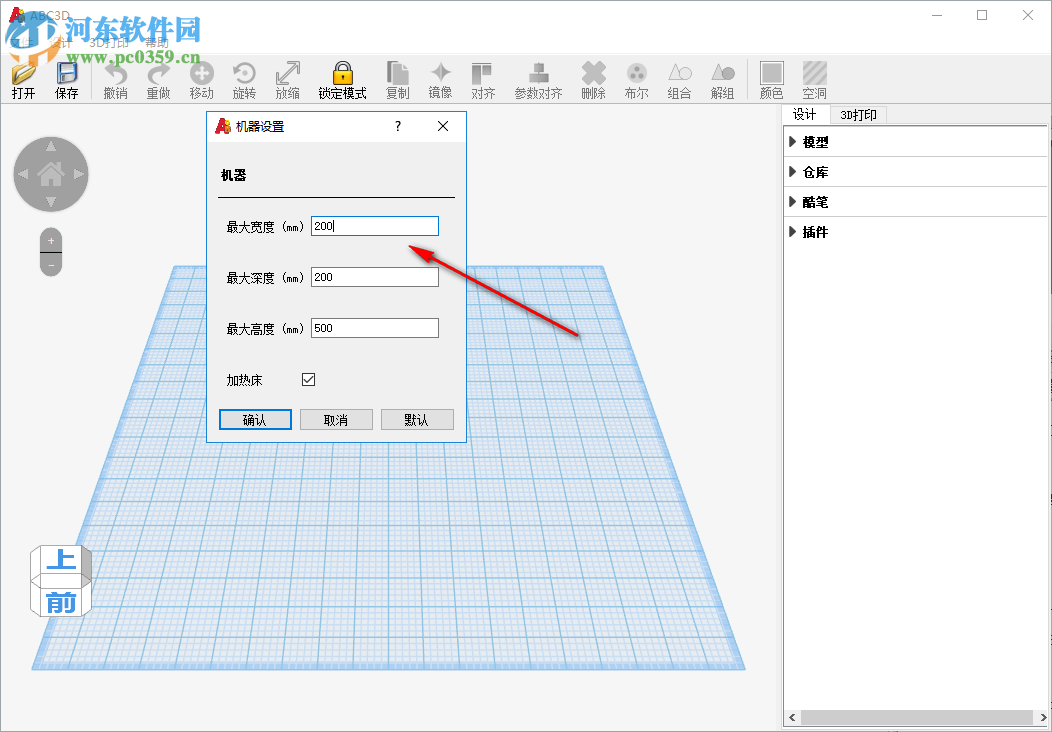1052x732 pixels.
Task: Switch to the 3D打印 tab
Action: 858,115
